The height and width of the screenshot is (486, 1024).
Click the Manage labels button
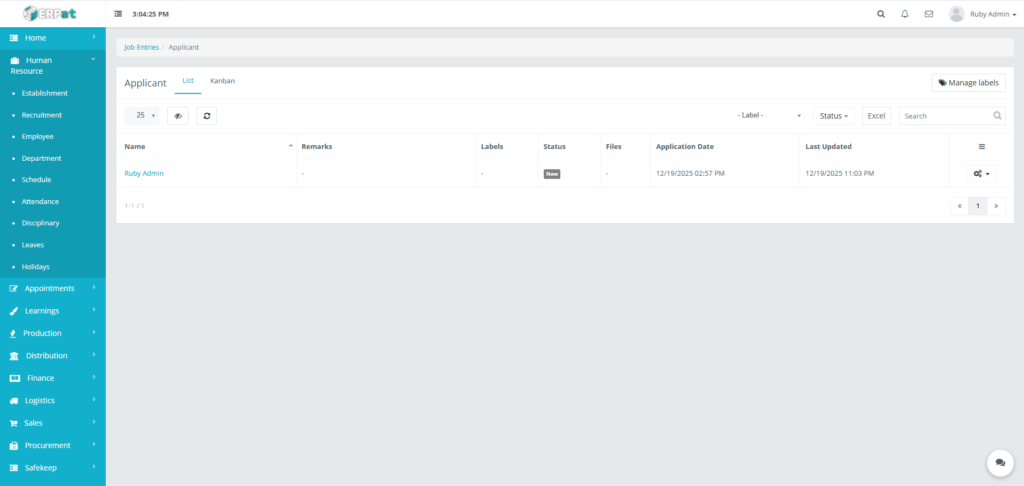(968, 83)
